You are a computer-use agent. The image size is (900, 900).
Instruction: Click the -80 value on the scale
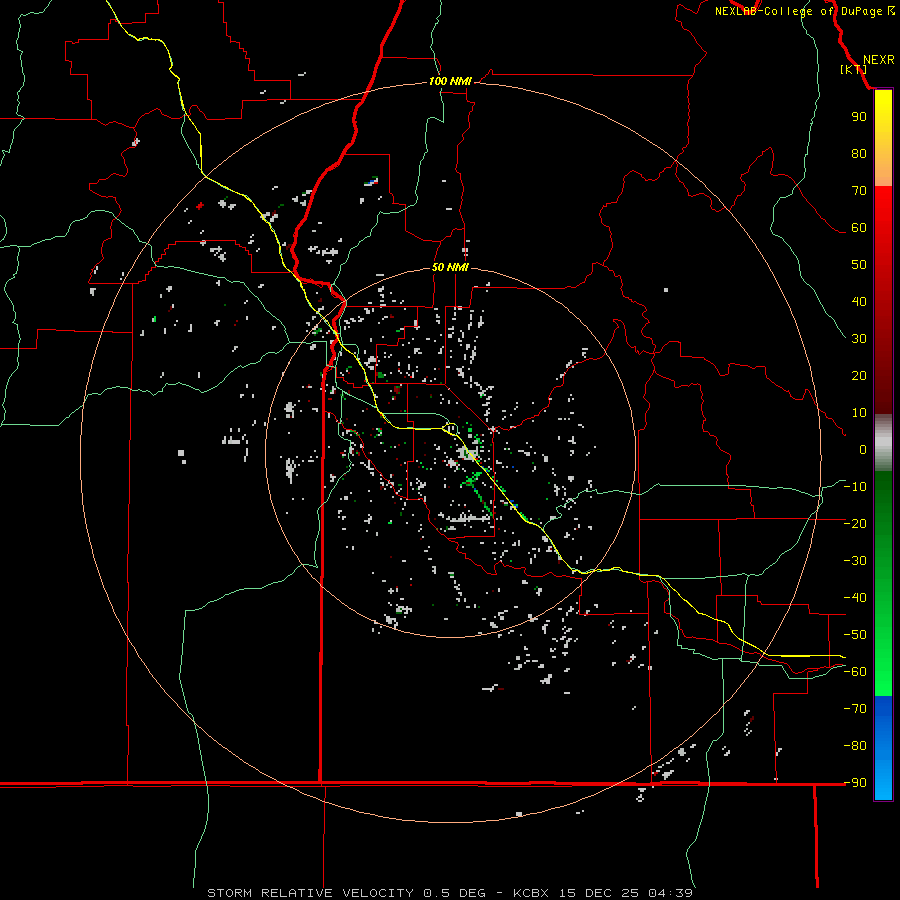(x=855, y=746)
